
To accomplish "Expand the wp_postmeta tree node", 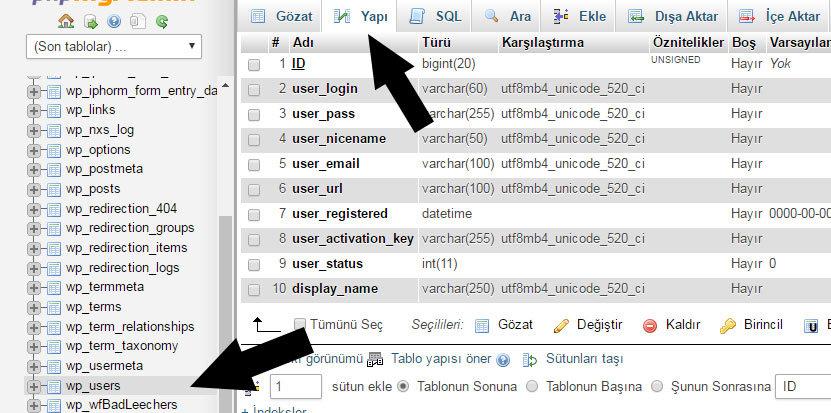I will [x=34, y=169].
